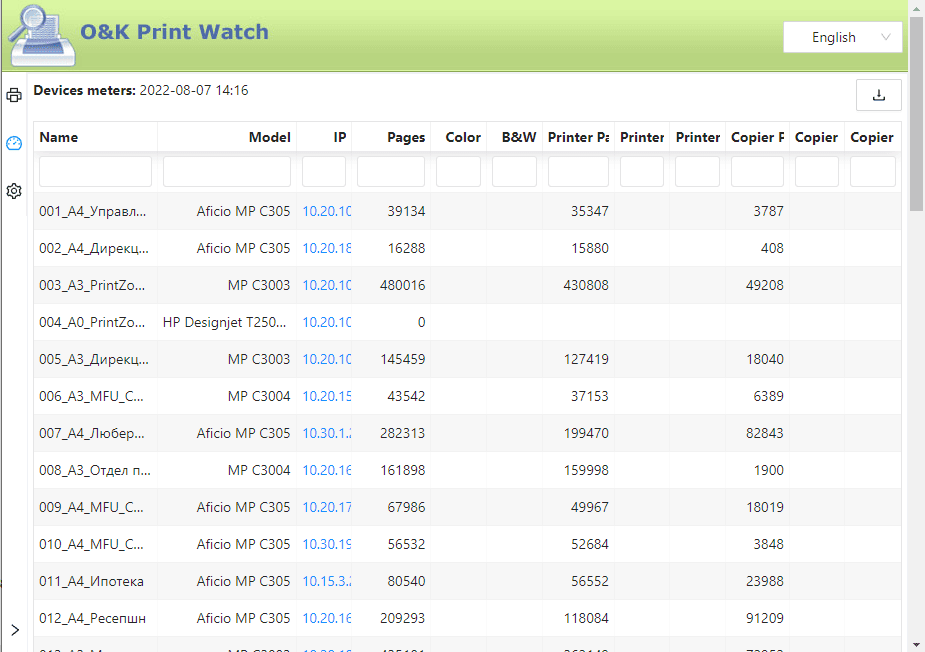Sort by the Pages column header
Screen dimensions: 925x652
(x=406, y=137)
